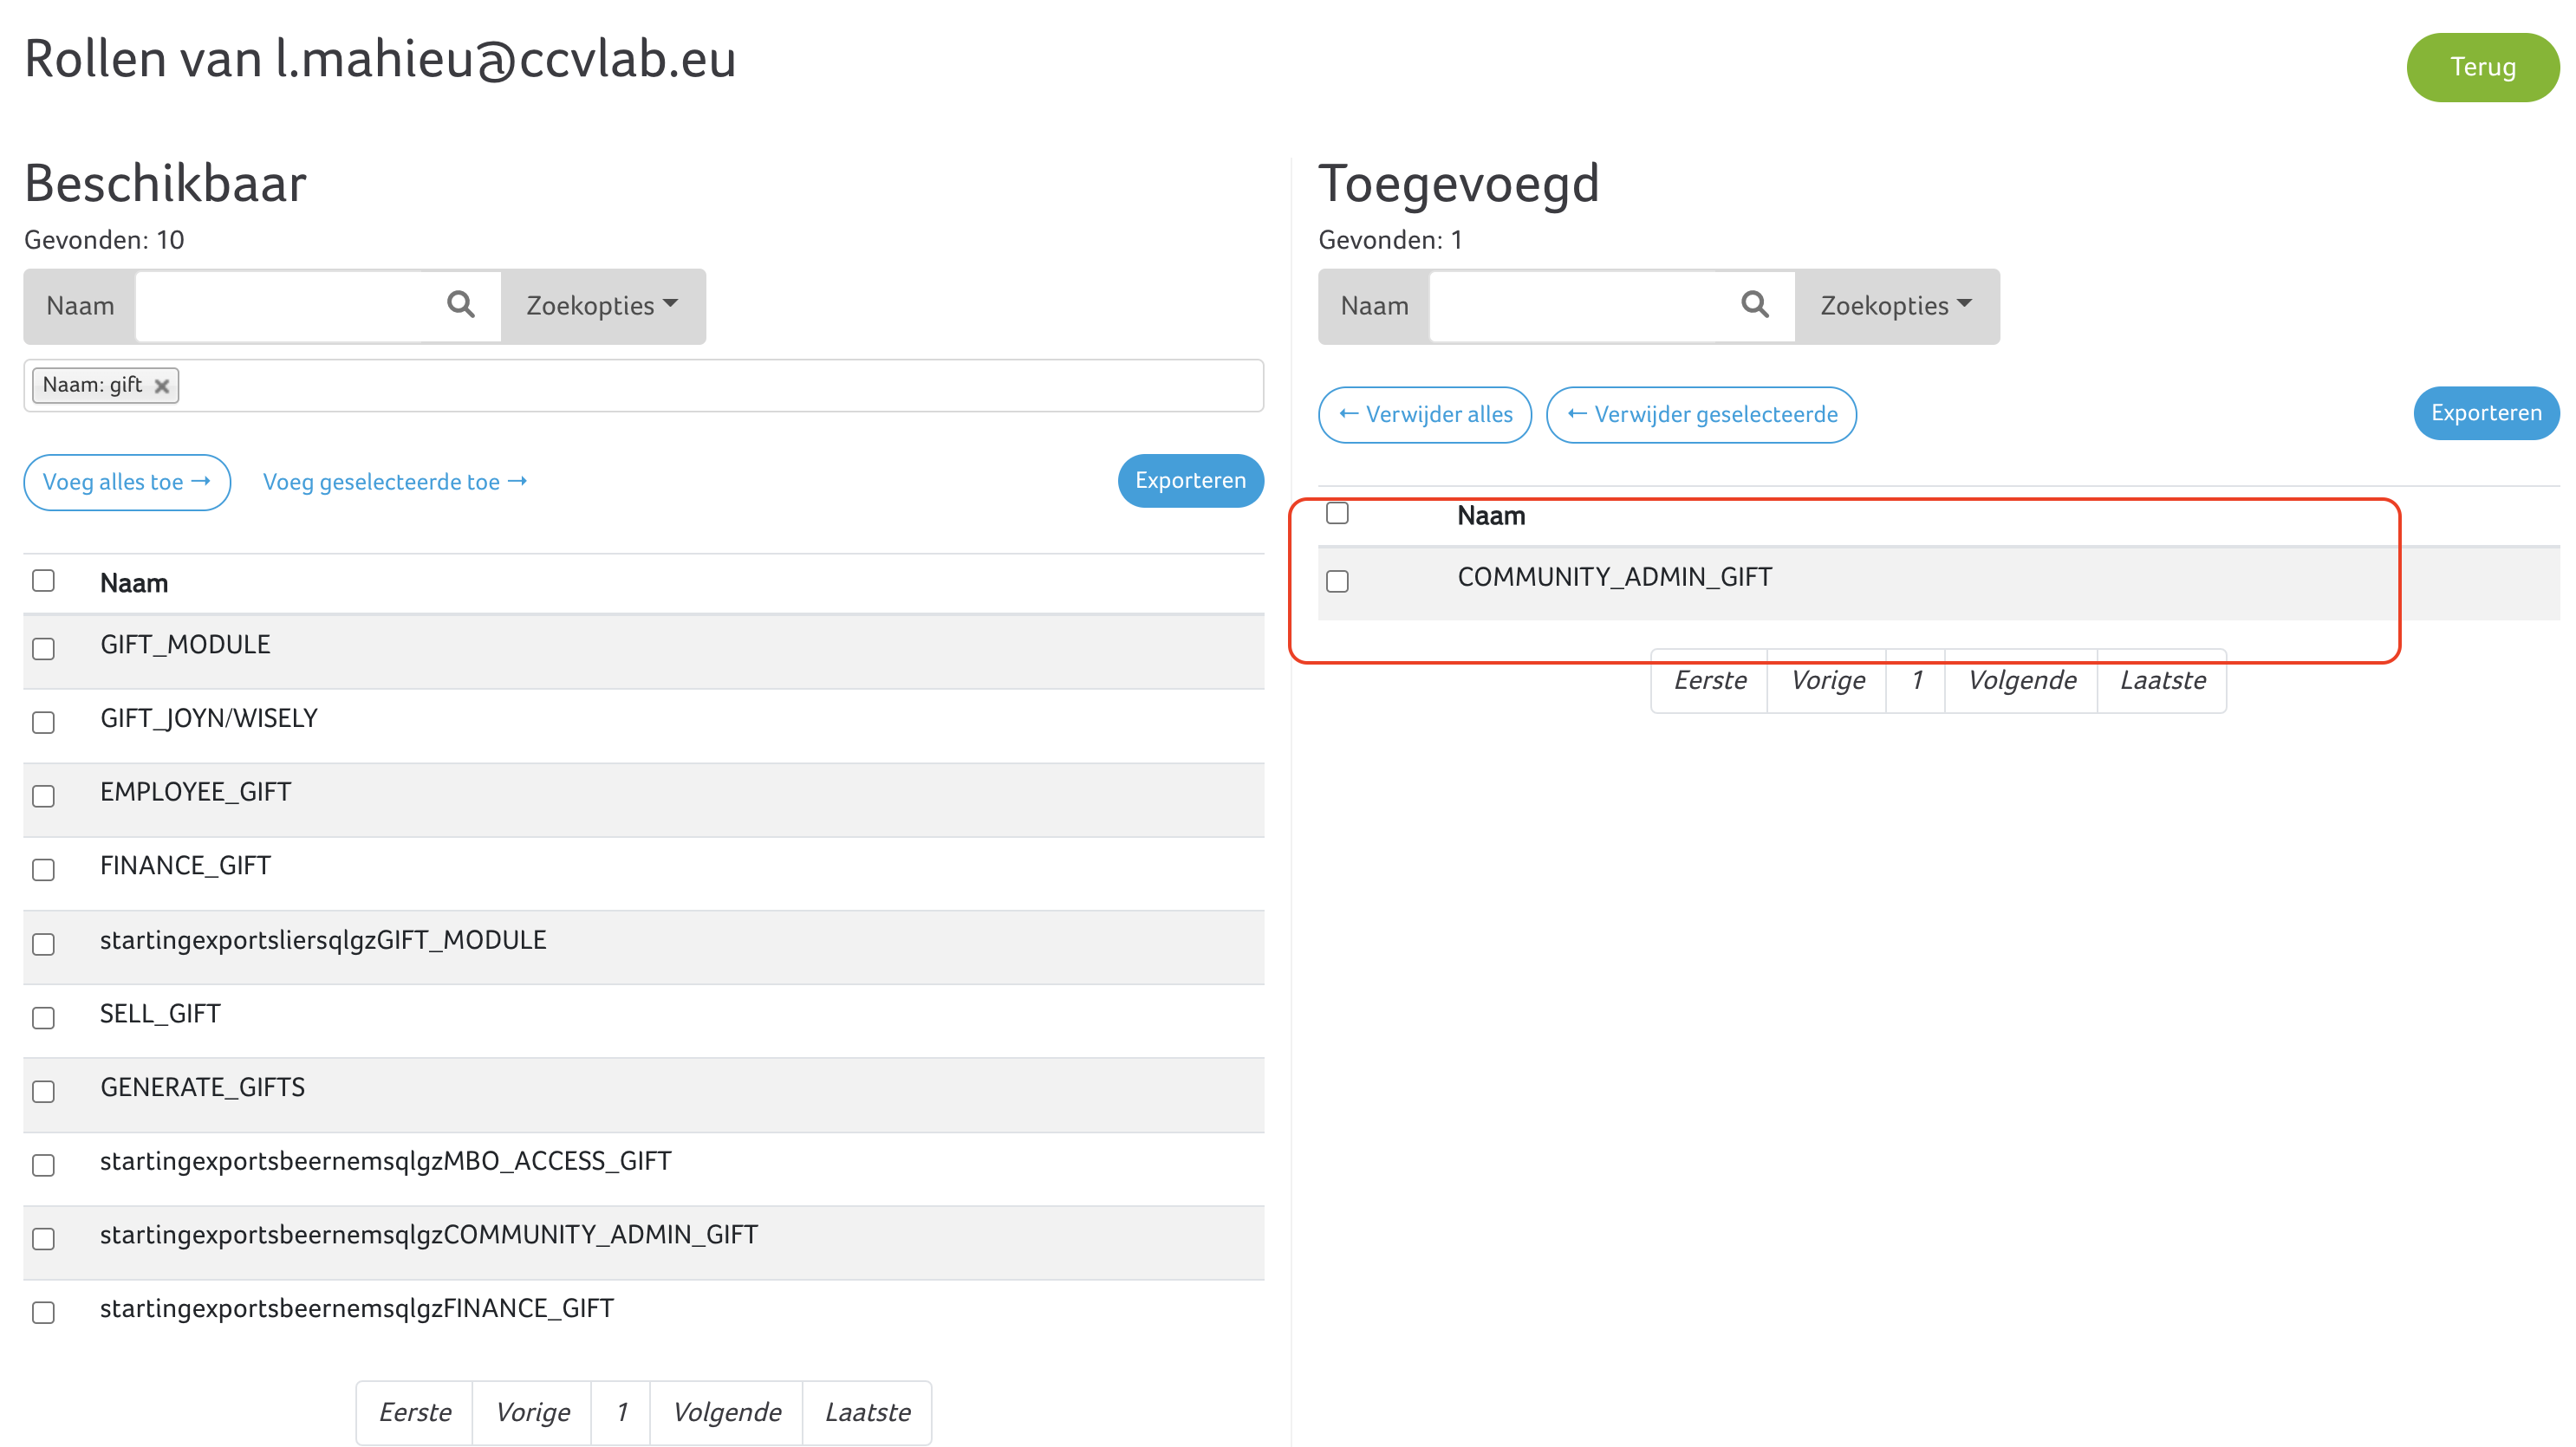The width and height of the screenshot is (2576, 1447).
Task: Click 'Voeg geselecteerde toe' link
Action: pyautogui.click(x=394, y=482)
